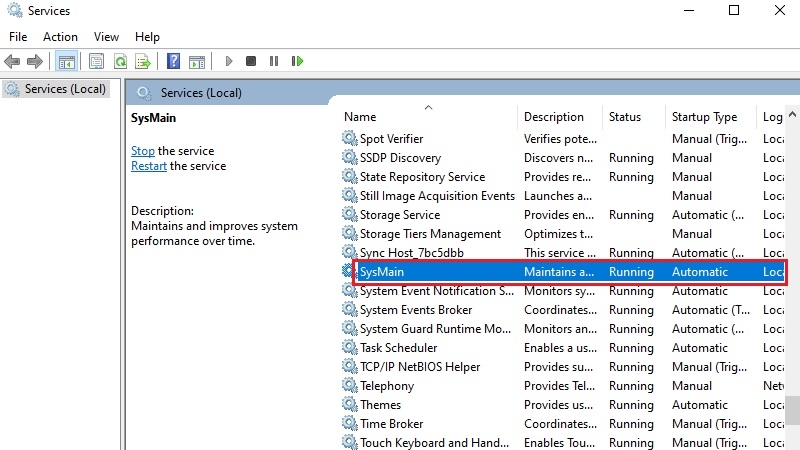Go forward with the Forward arrow toolbar icon
The height and width of the screenshot is (450, 800).
(35, 62)
